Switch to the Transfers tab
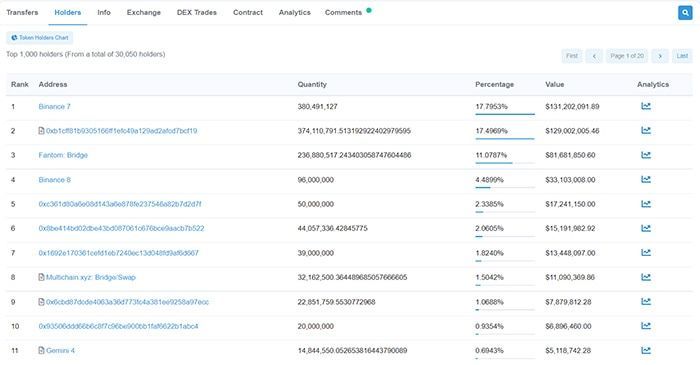Screen dimensions: 700x365 pyautogui.click(x=22, y=12)
